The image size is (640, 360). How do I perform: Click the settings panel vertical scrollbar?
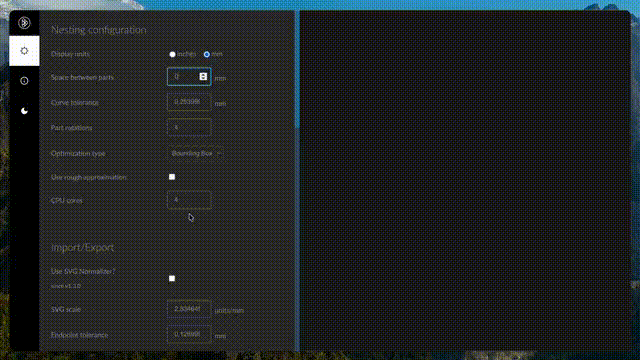coord(297,69)
